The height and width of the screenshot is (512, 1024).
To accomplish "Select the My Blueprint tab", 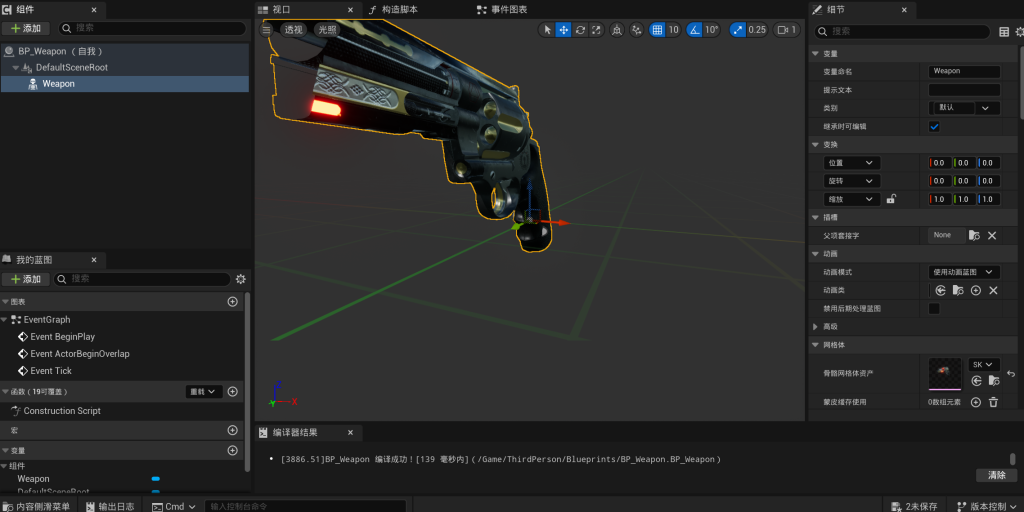I will 52,260.
